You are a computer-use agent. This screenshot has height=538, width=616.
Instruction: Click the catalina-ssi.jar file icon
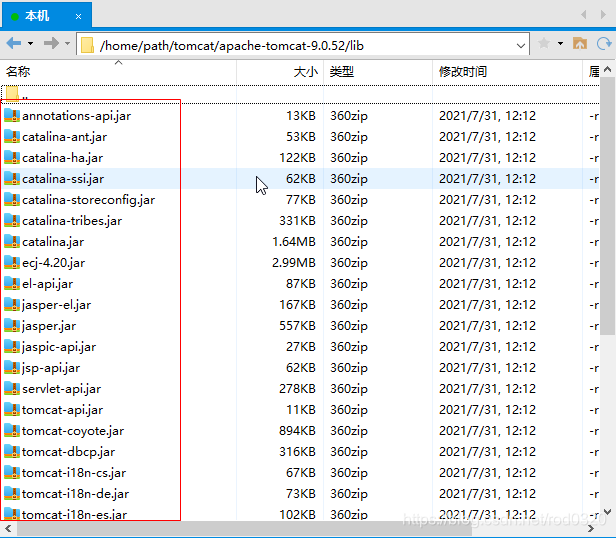point(12,178)
